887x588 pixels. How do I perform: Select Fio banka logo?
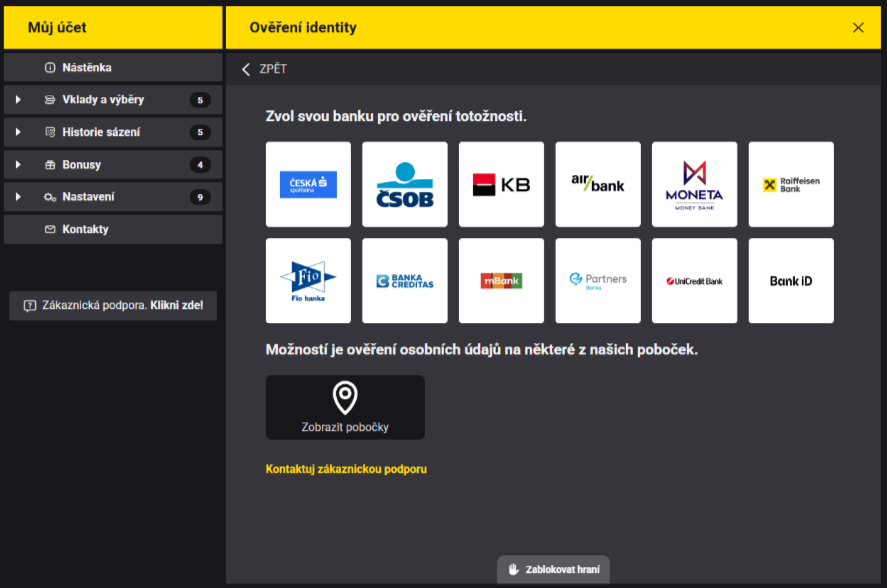tap(308, 281)
